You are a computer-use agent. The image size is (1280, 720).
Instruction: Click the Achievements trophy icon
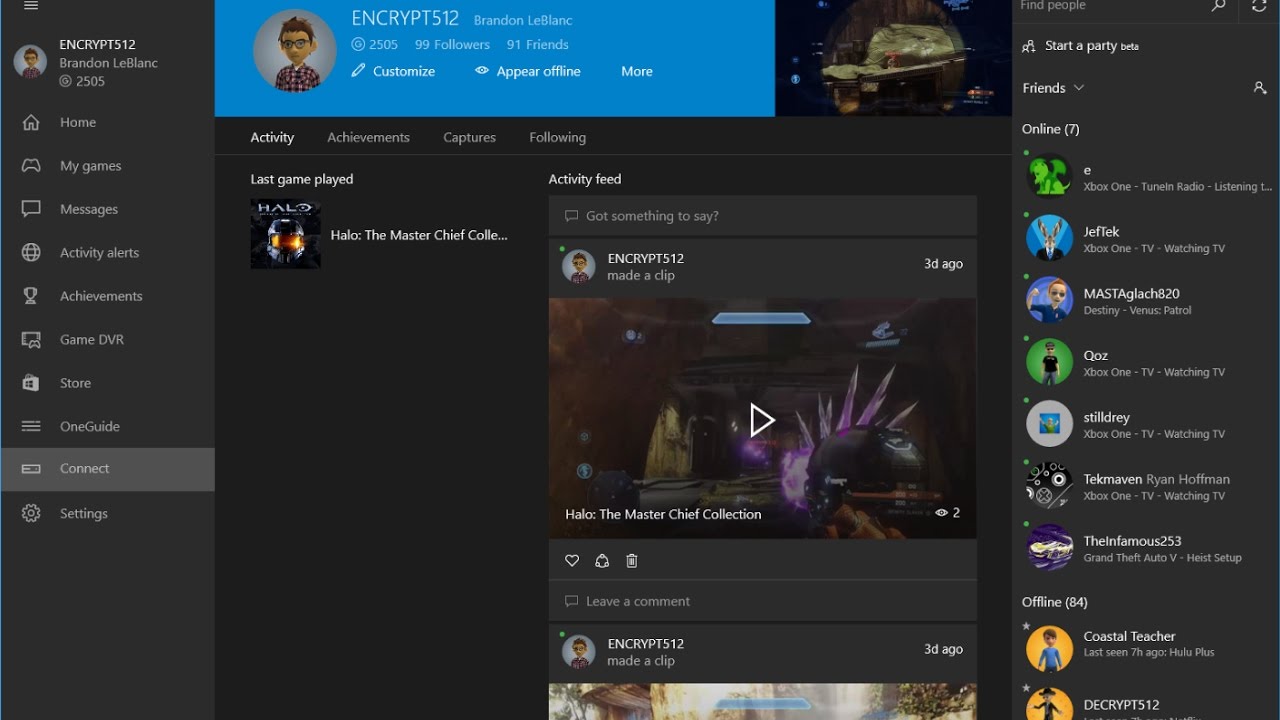tap(31, 296)
